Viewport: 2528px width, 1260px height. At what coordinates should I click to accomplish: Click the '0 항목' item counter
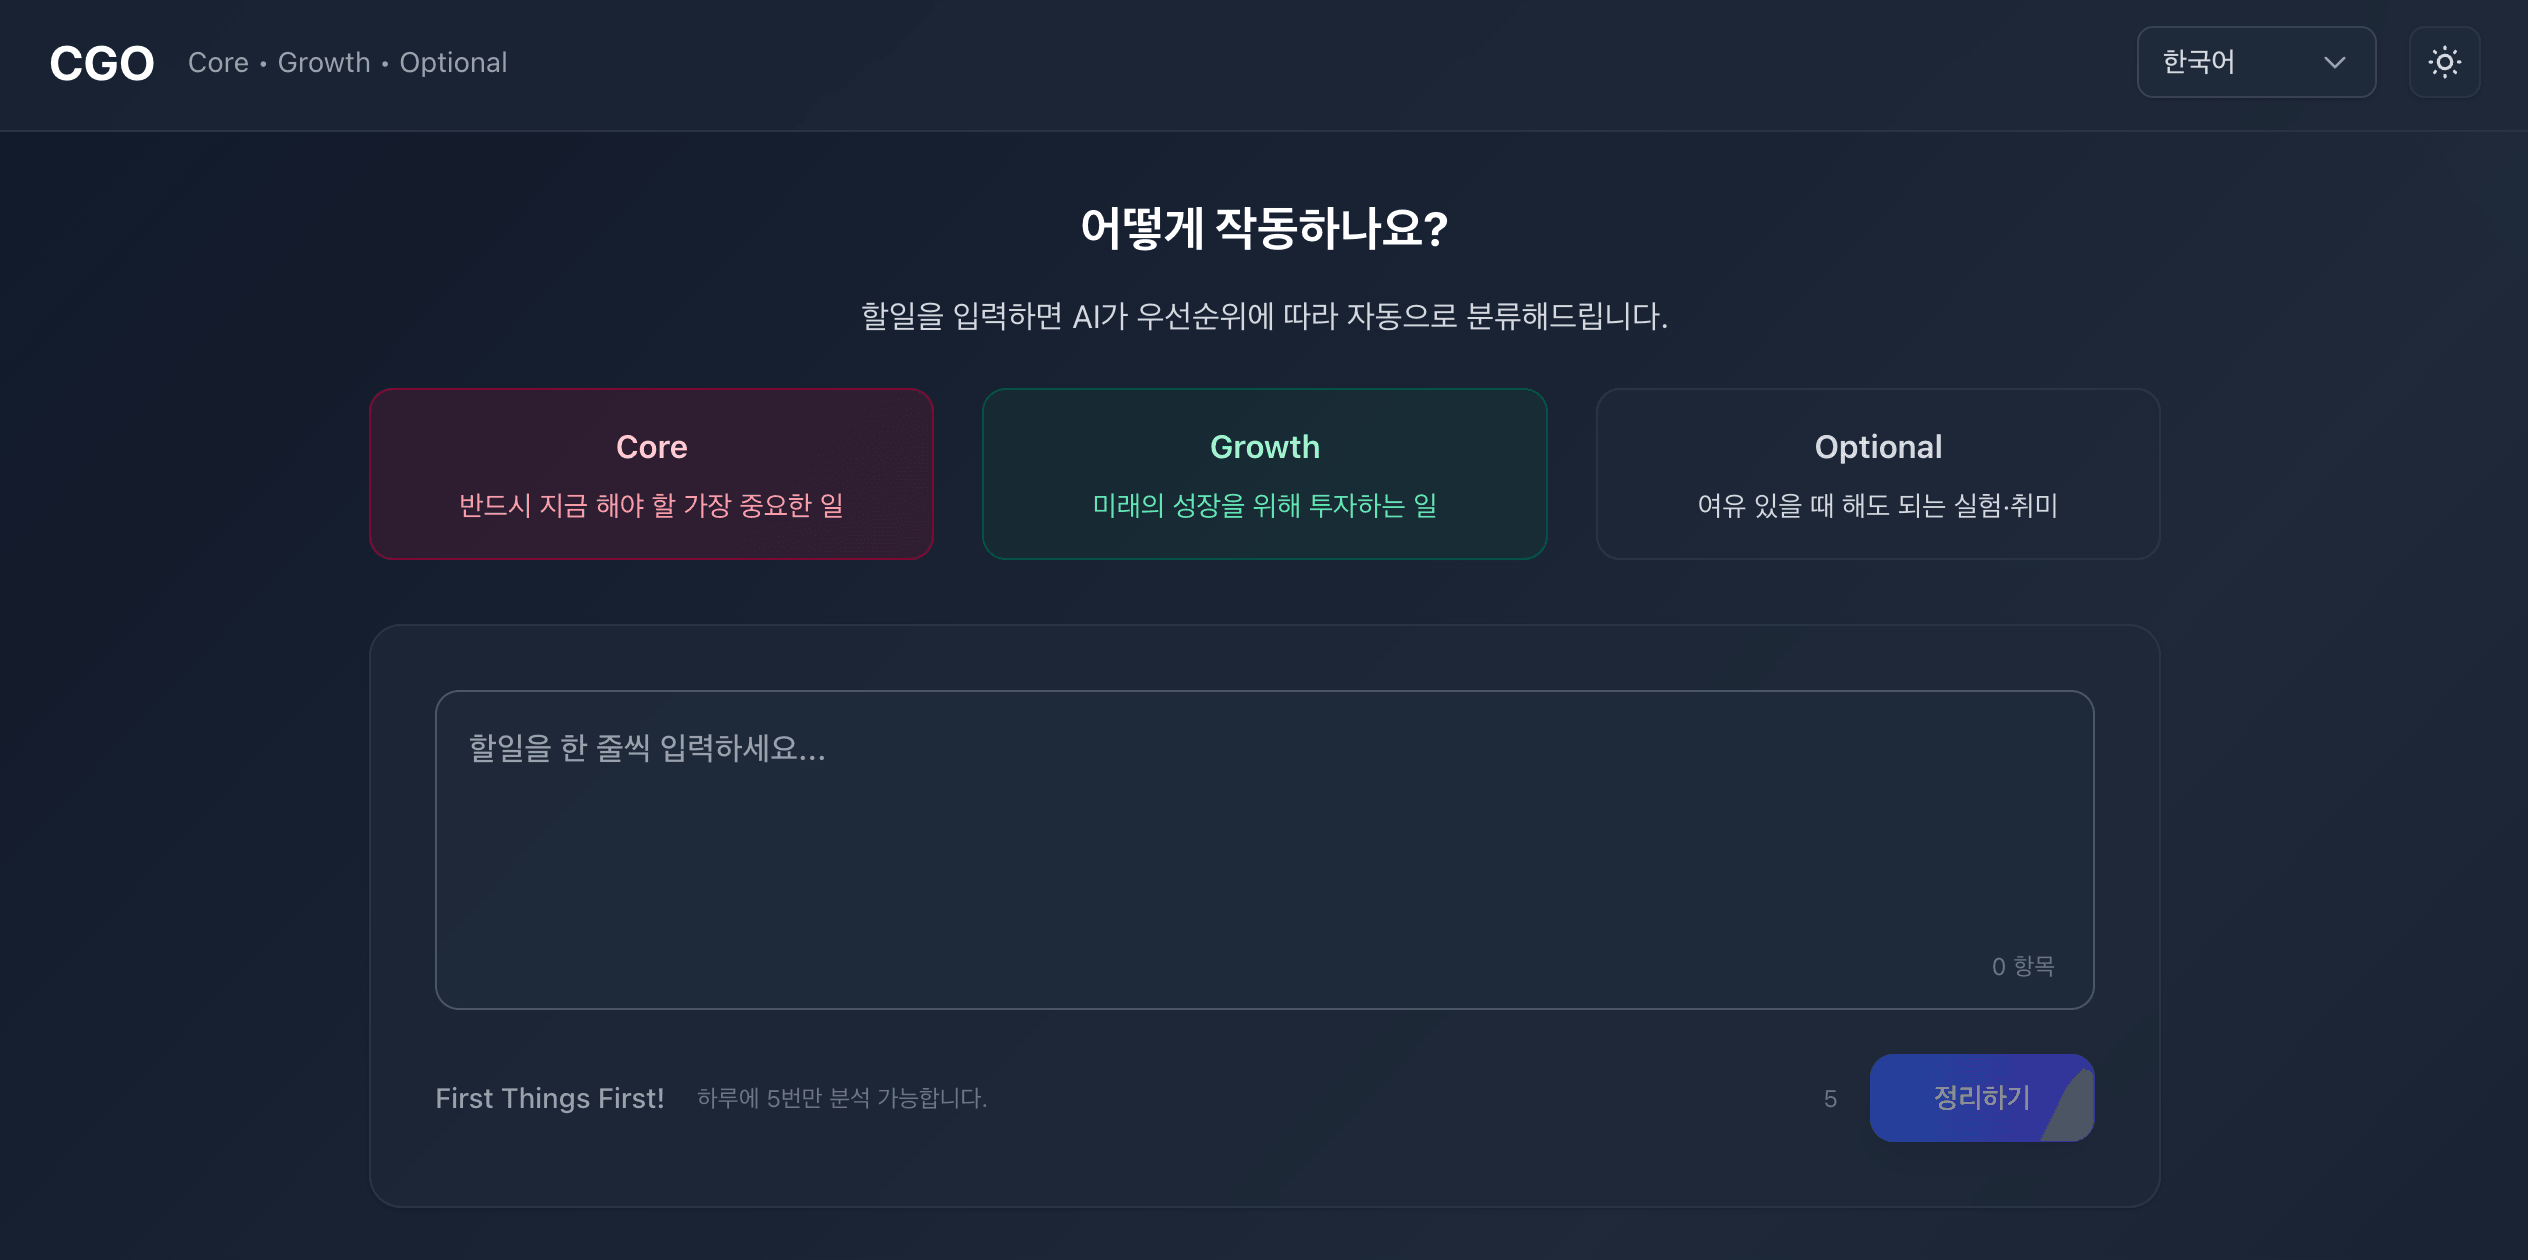point(2022,965)
